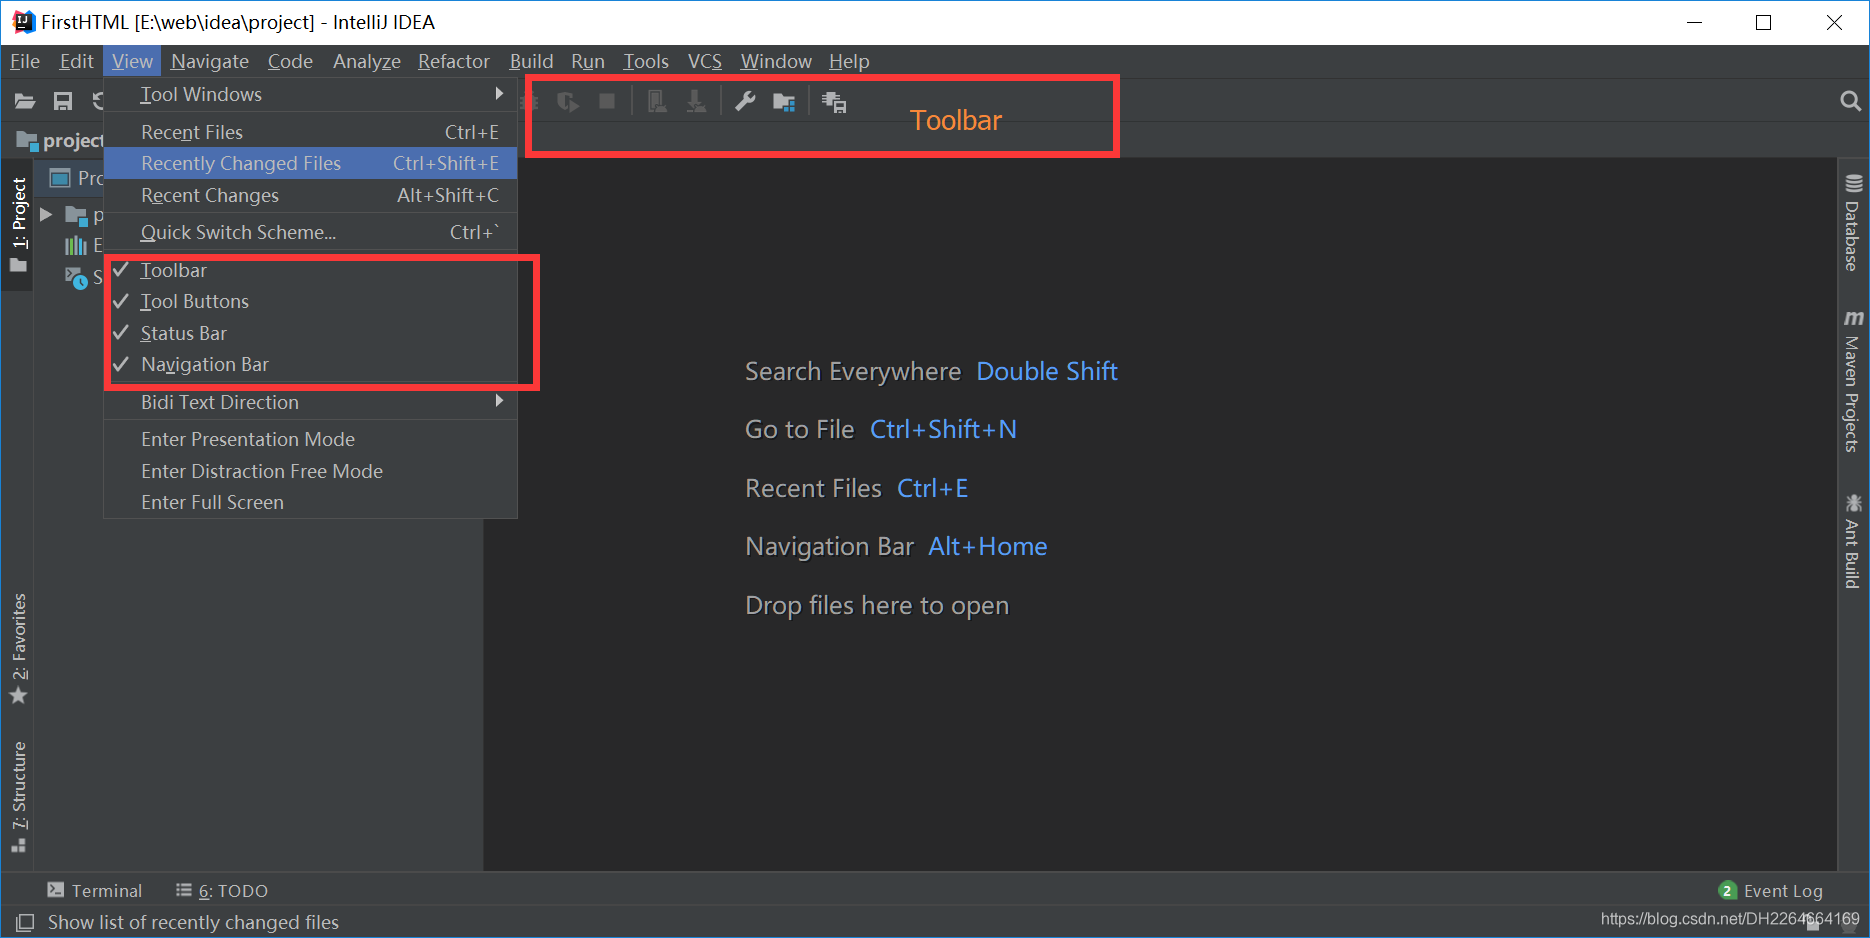Expand the Tool Windows submenu arrow
Viewport: 1870px width, 938px height.
coord(499,94)
